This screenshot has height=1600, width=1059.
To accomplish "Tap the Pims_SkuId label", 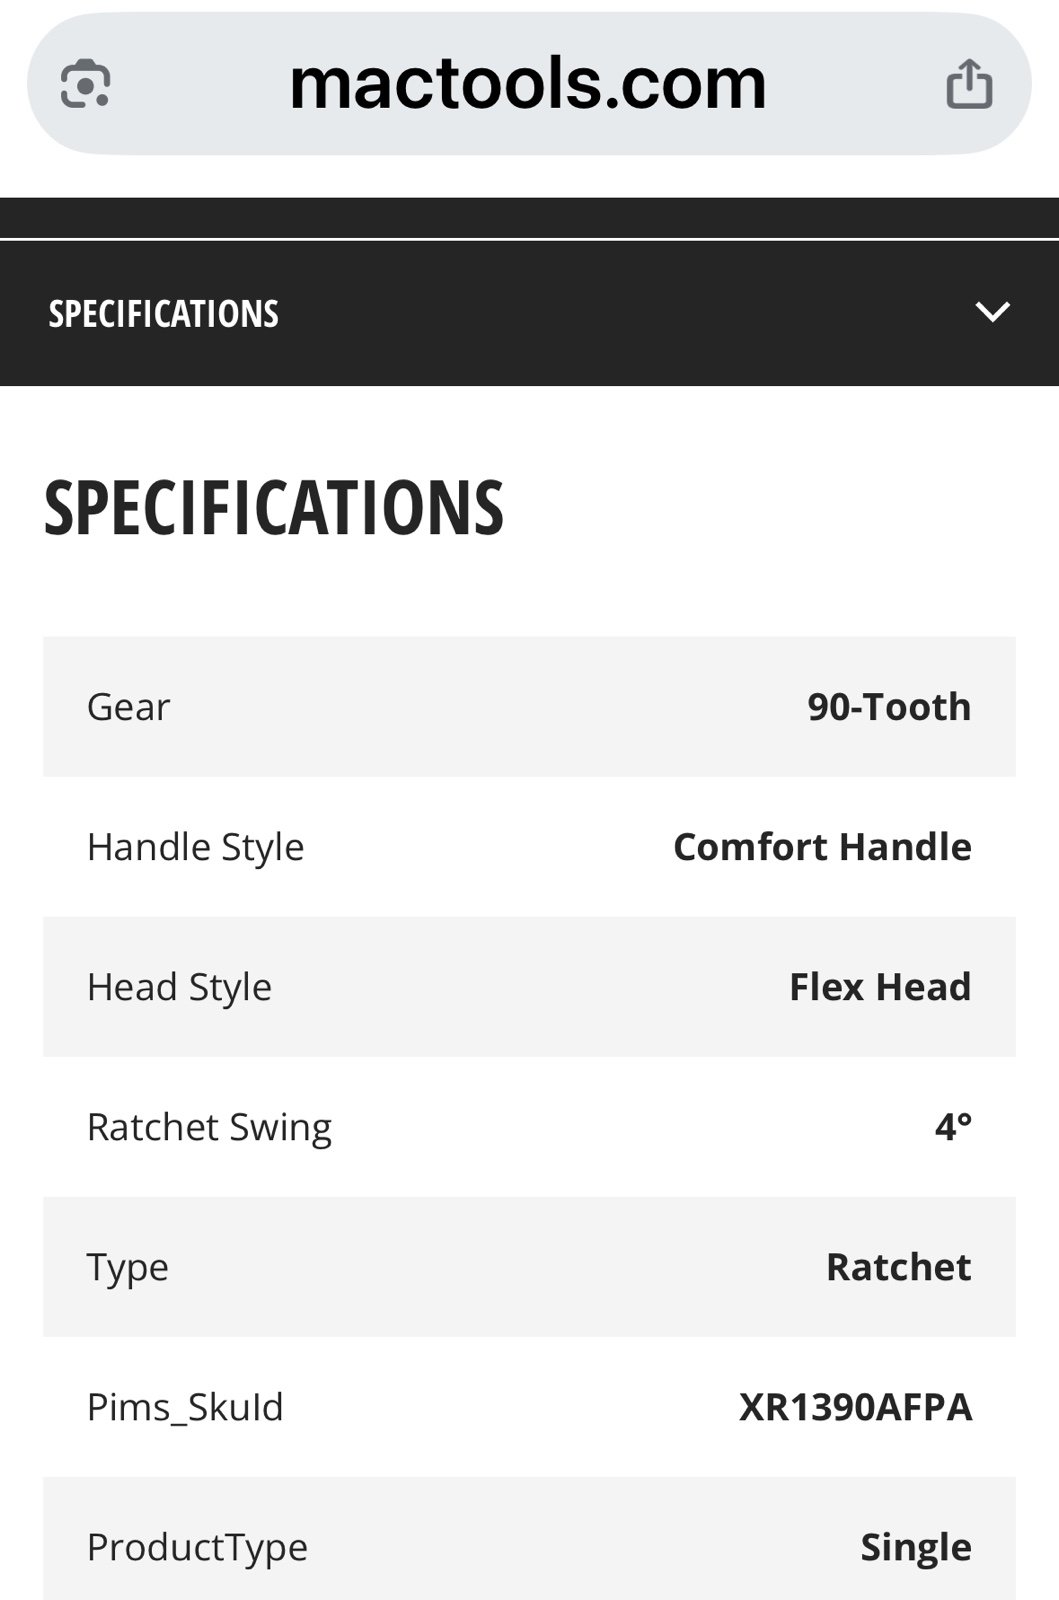I will coord(186,1407).
